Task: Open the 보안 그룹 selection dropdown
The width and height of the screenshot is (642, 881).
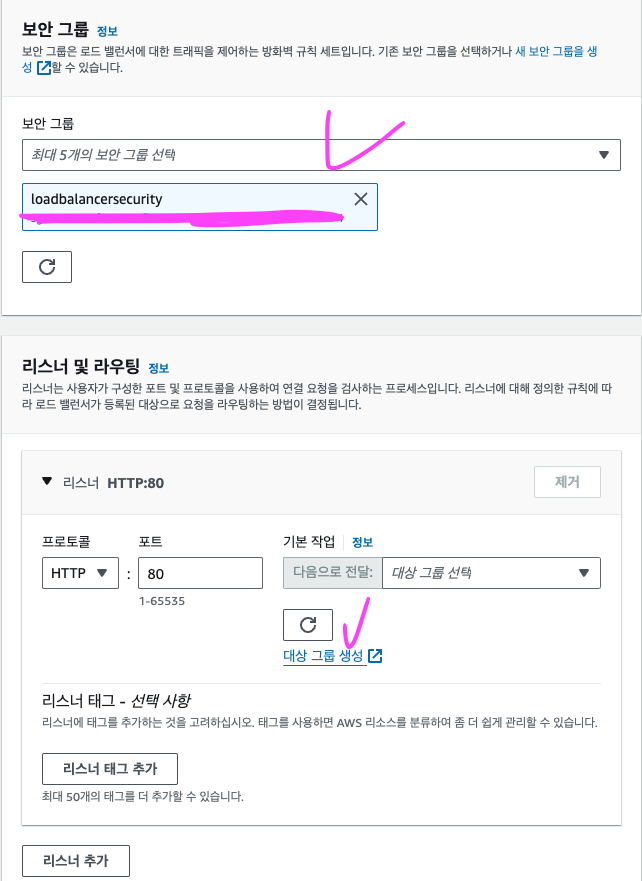Action: coord(321,155)
